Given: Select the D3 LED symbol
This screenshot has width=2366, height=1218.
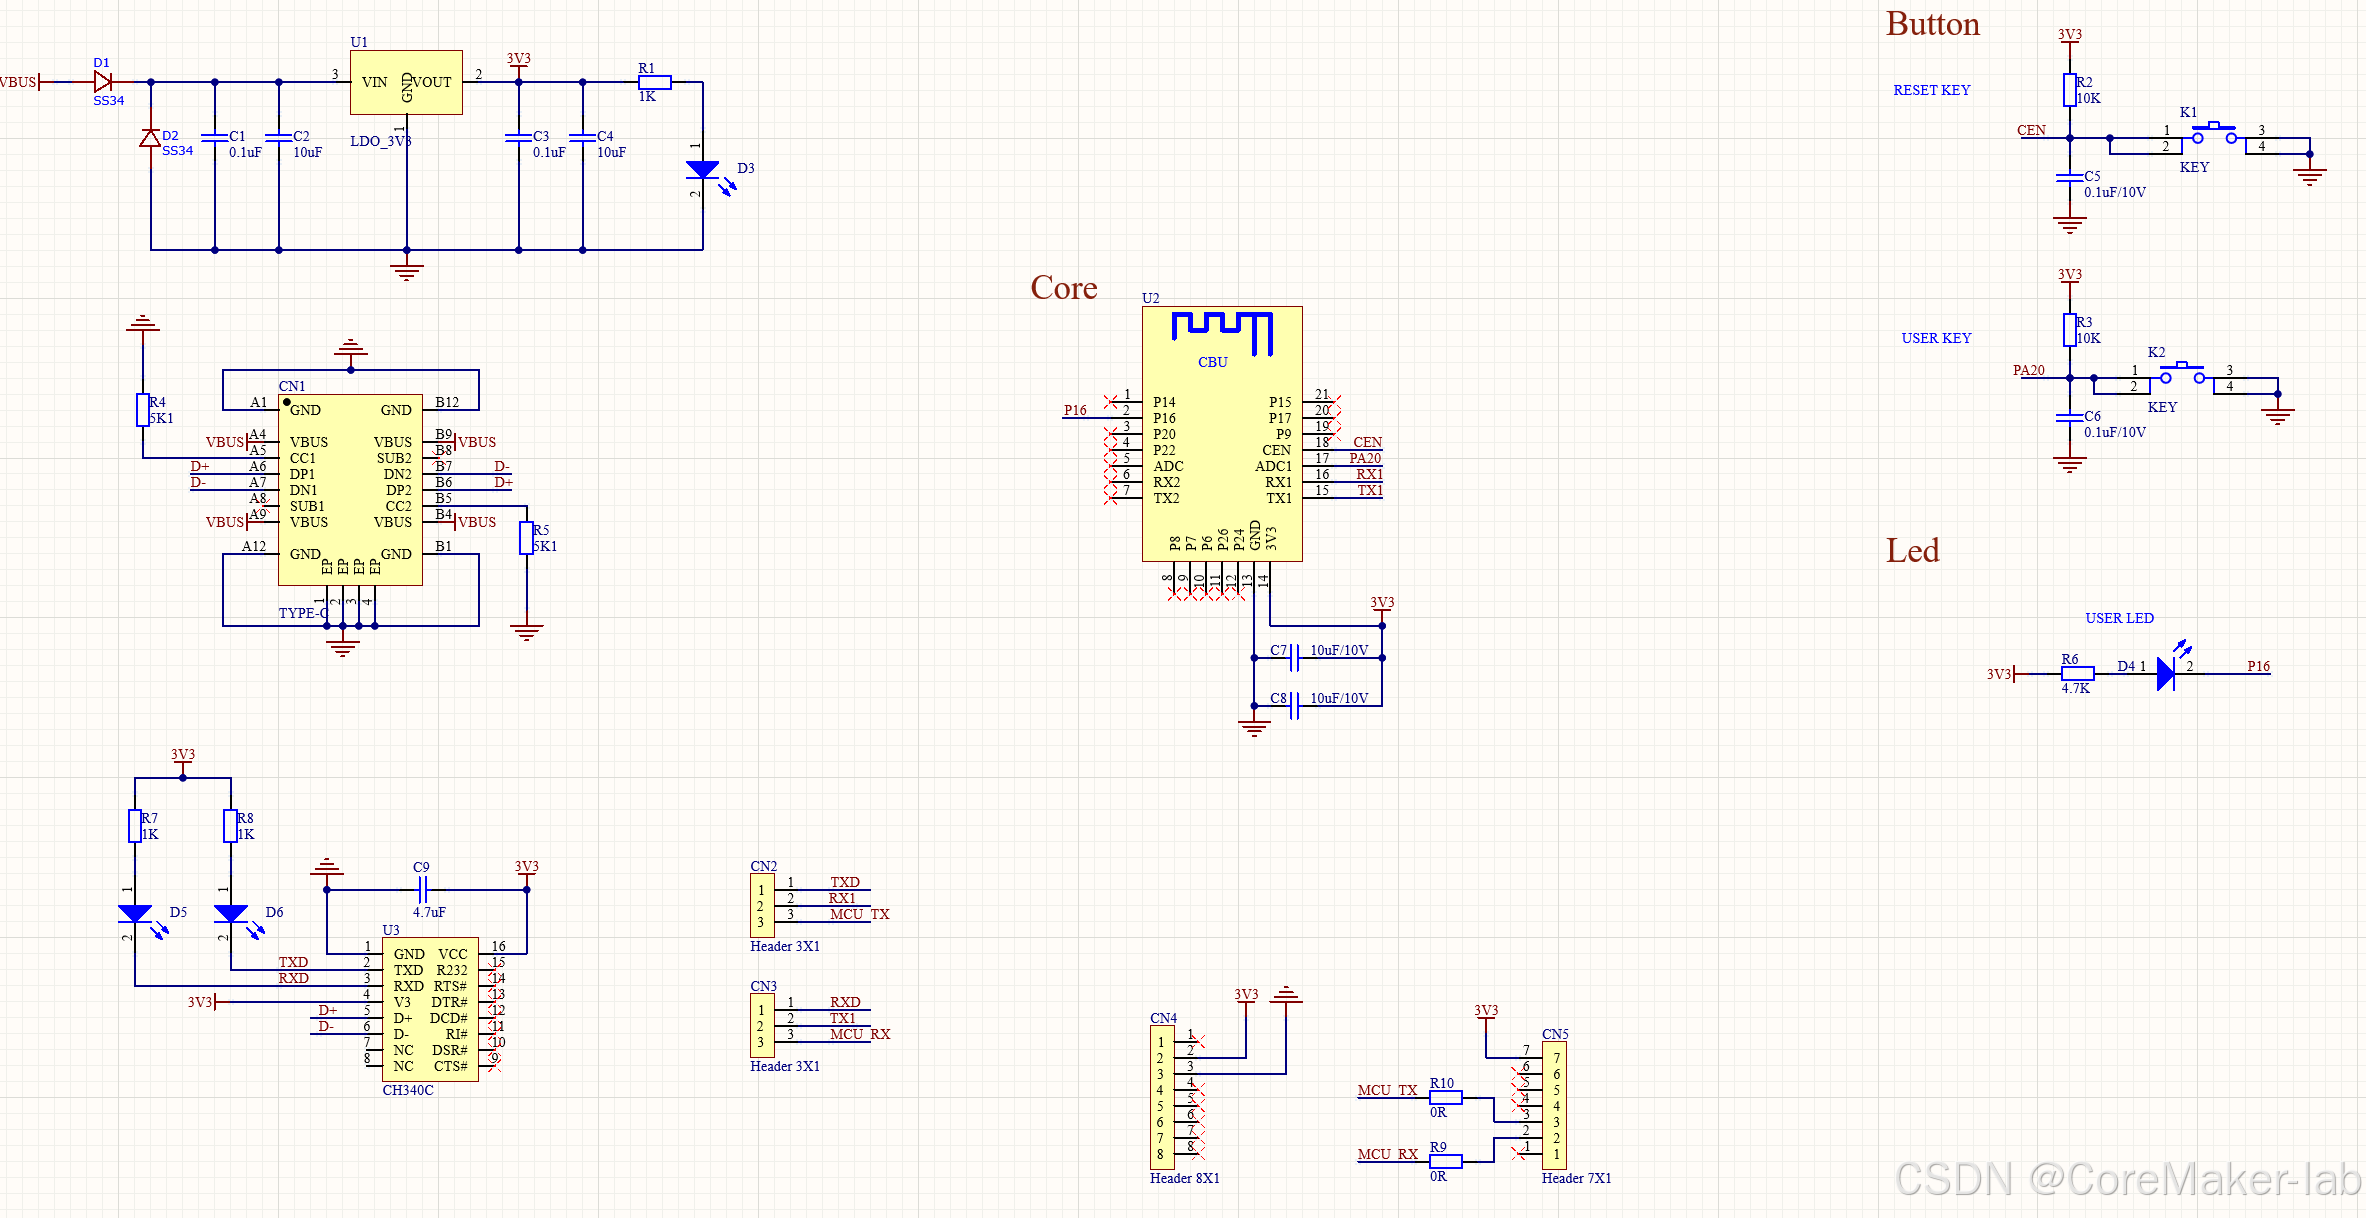Looking at the screenshot, I should click(x=703, y=170).
